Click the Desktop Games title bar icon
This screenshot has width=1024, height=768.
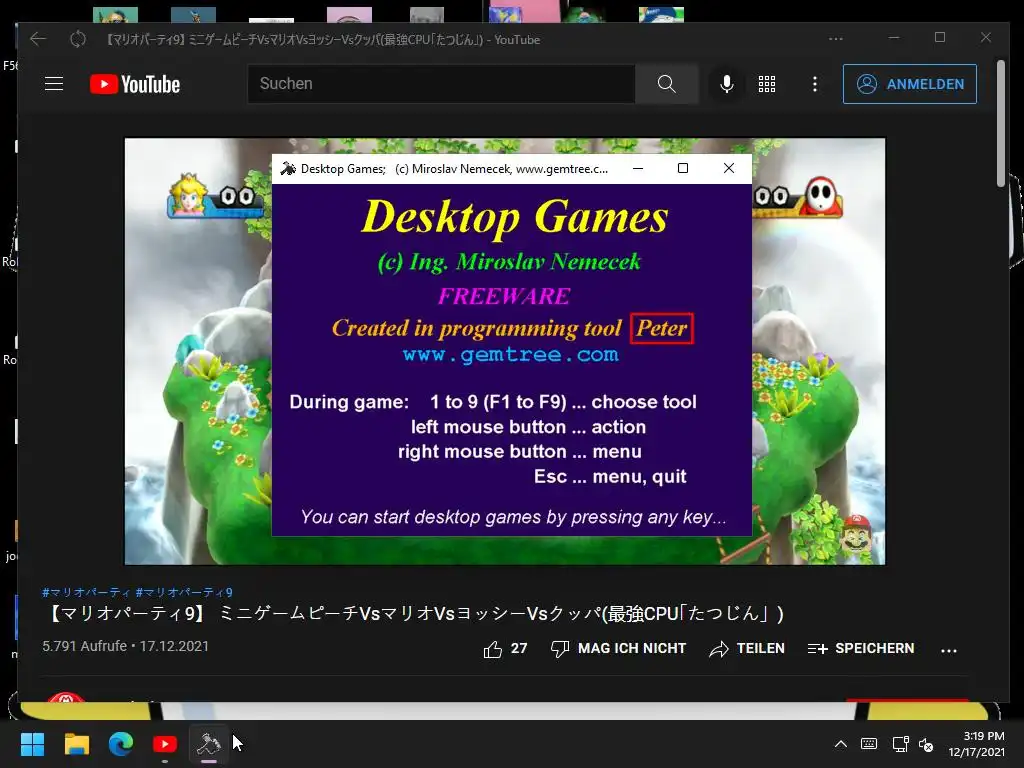288,168
